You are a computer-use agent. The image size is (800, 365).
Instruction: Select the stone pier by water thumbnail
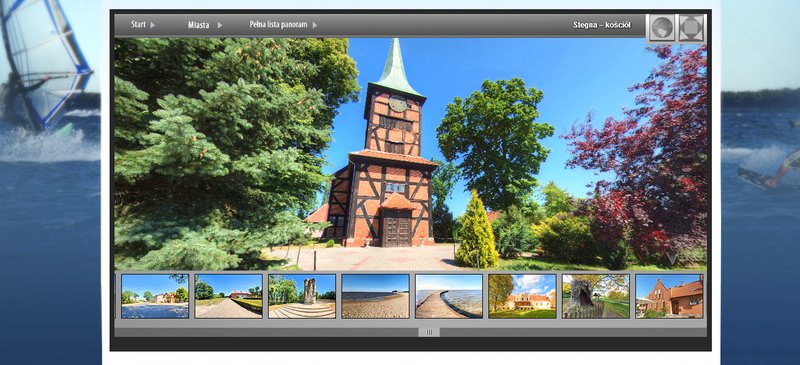point(449,296)
